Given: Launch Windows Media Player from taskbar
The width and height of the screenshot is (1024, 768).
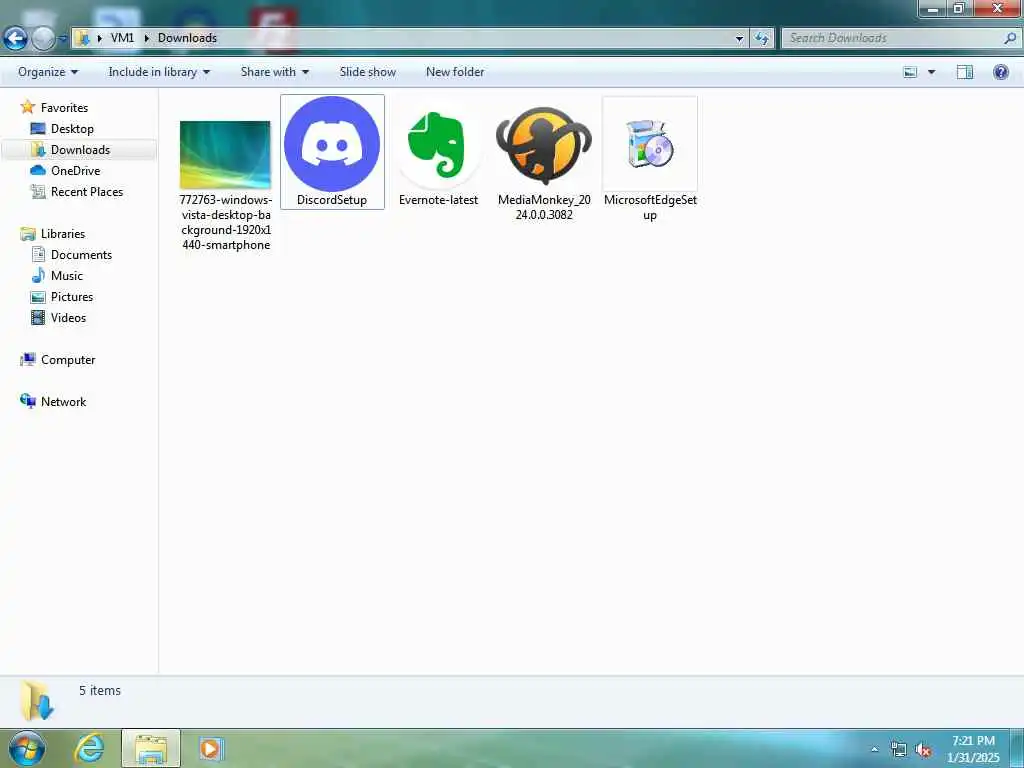Looking at the screenshot, I should click(x=210, y=748).
